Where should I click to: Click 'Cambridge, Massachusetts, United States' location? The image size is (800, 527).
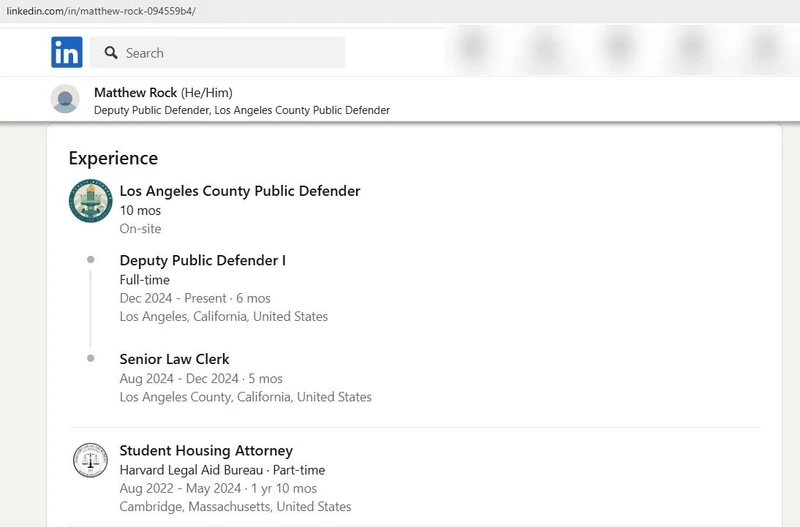tap(235, 507)
